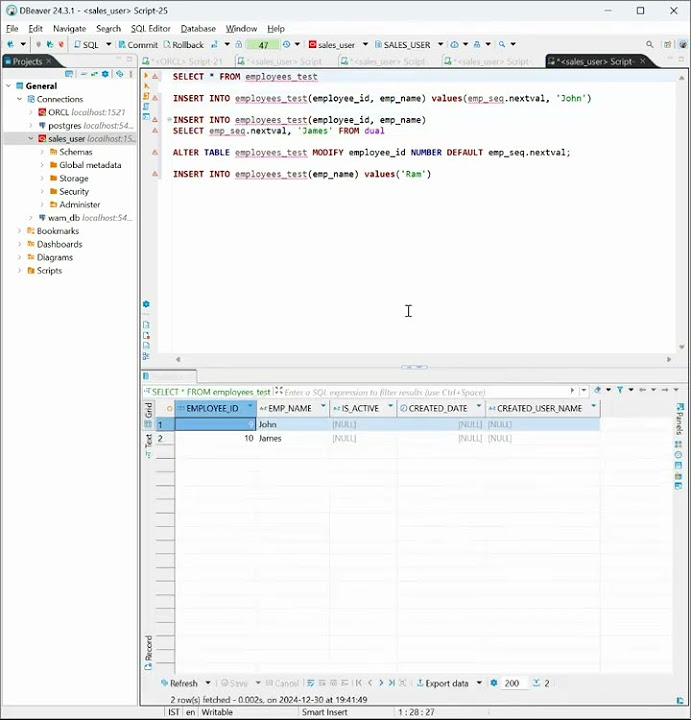Close the Projects panel tab
Screen dimensions: 691x720
tap(49, 61)
